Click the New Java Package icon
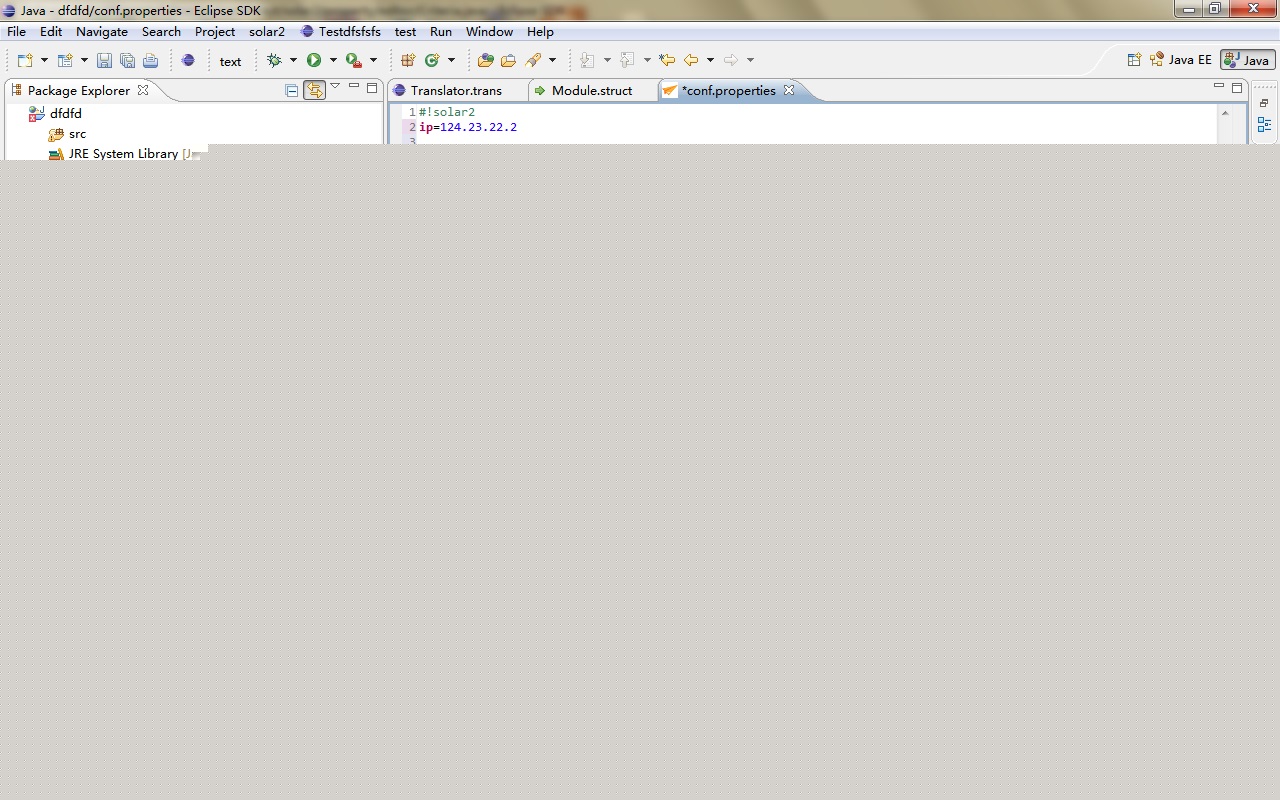This screenshot has width=1280, height=800. (x=408, y=60)
